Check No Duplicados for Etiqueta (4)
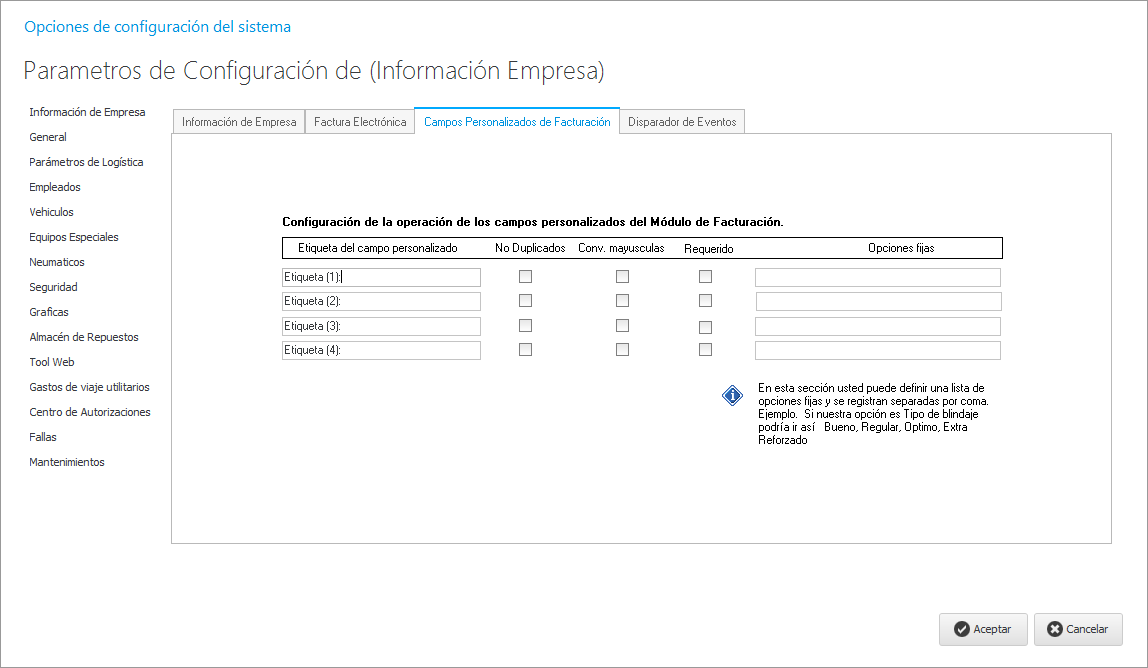The height and width of the screenshot is (668, 1148). pos(525,350)
